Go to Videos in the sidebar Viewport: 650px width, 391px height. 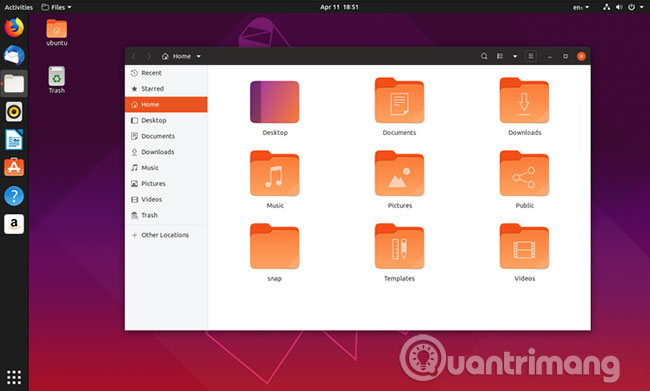[166, 199]
